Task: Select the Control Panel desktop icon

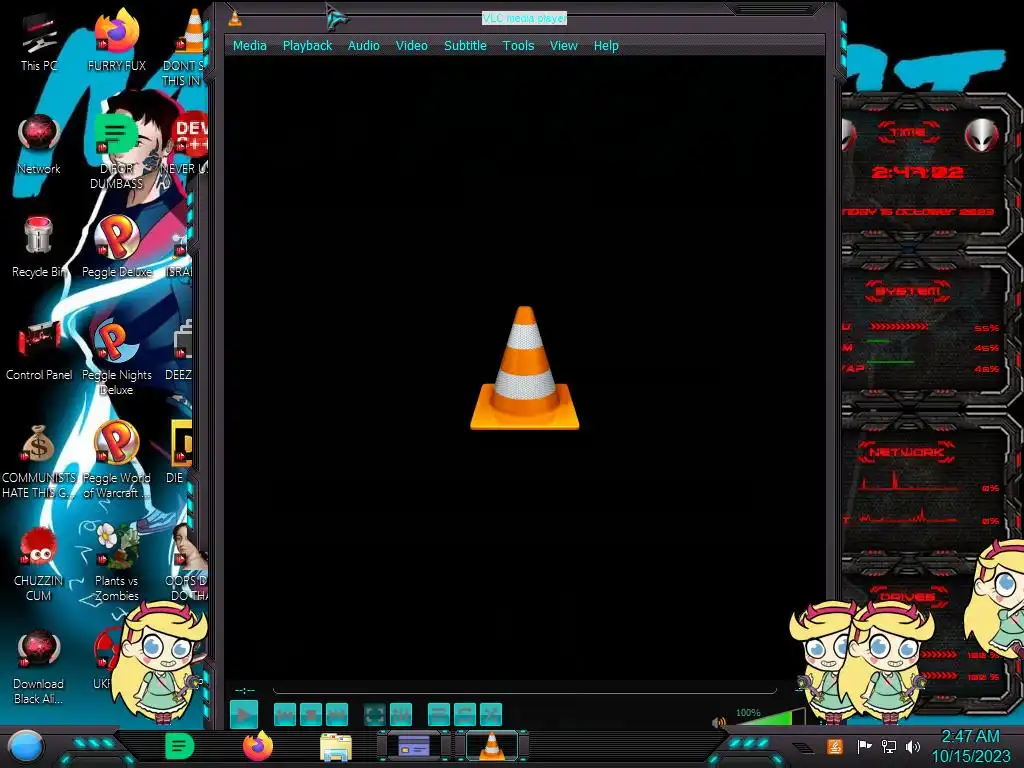Action: 38,350
